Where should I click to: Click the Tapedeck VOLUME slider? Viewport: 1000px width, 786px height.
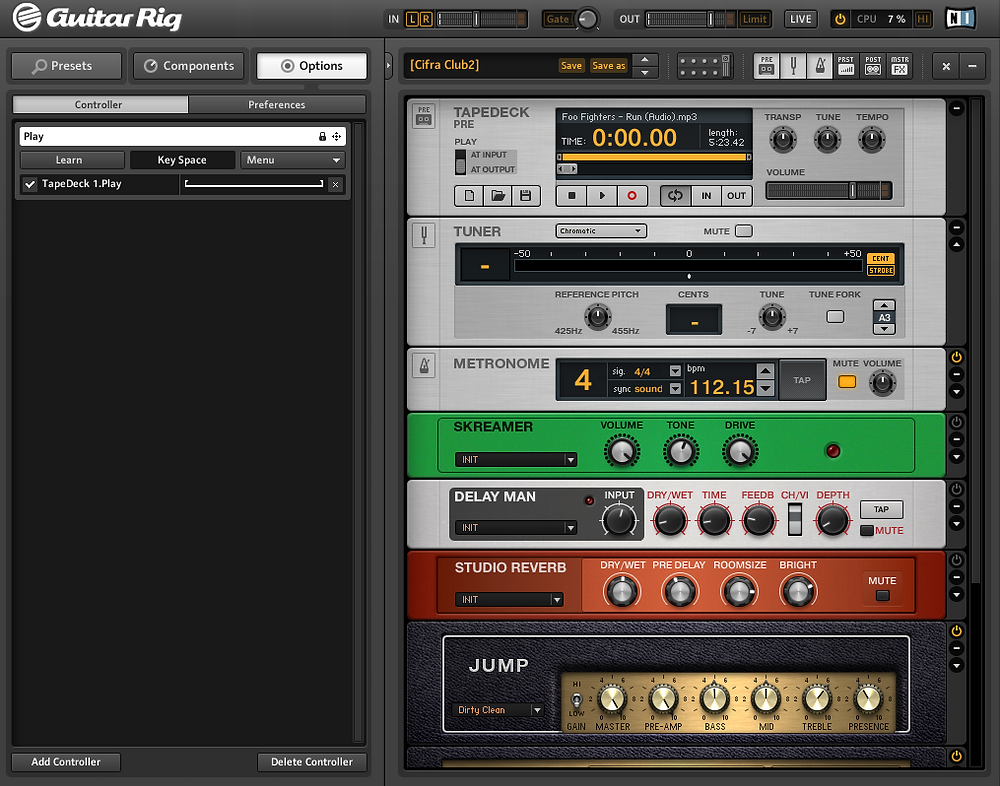tap(828, 190)
